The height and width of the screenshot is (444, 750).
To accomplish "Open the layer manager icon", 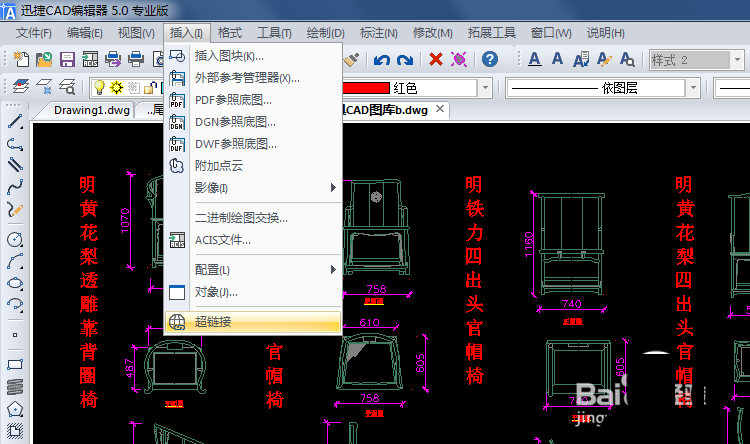I will pos(21,87).
